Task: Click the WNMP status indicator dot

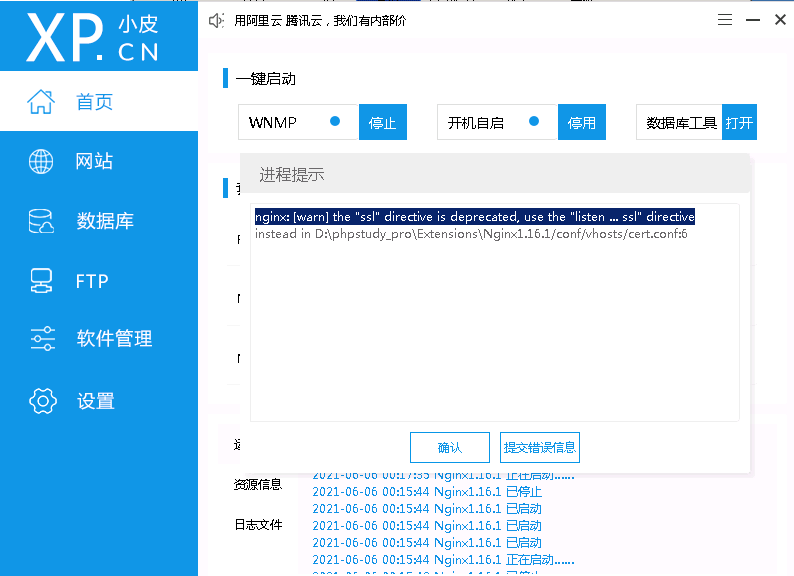Action: [x=335, y=121]
